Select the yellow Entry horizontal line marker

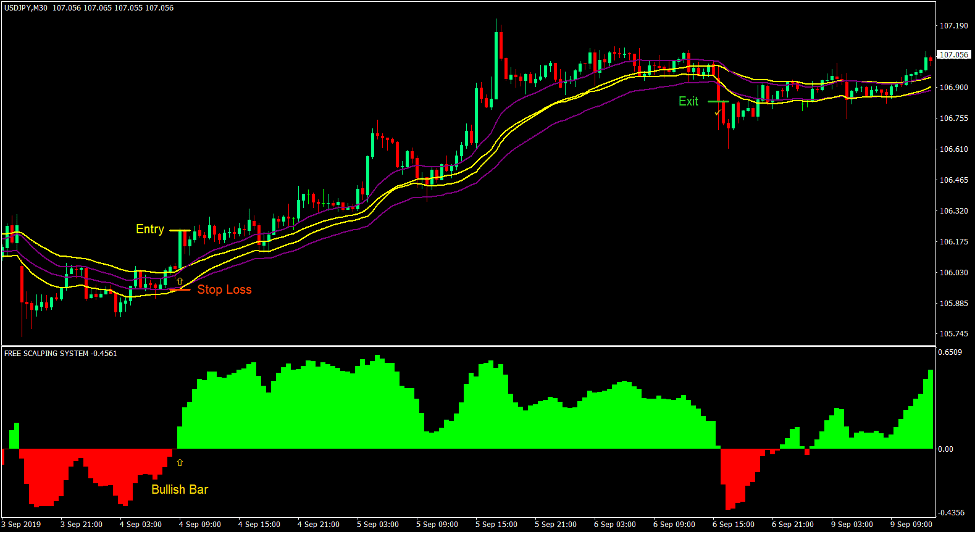click(x=180, y=230)
